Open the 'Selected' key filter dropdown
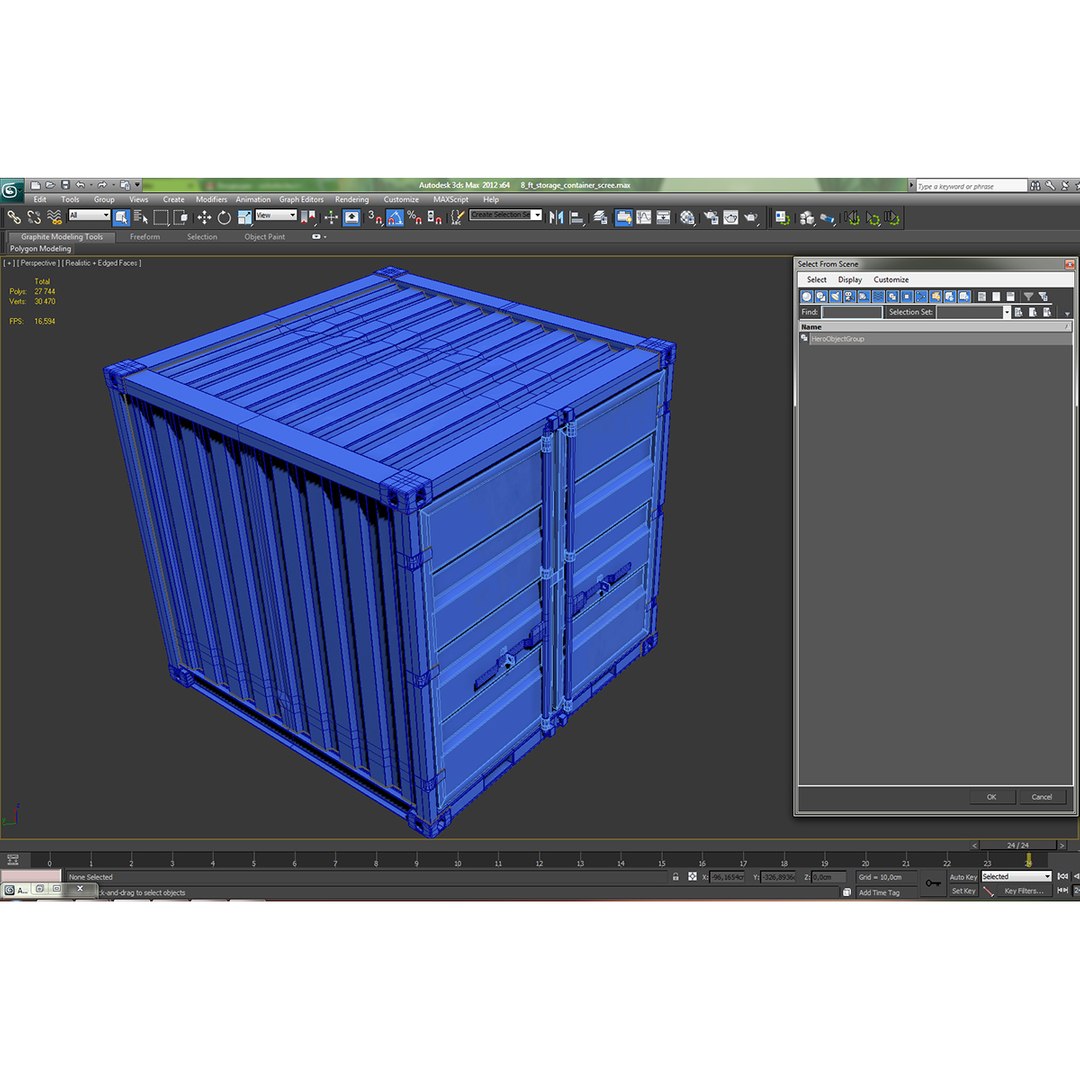 point(1017,877)
